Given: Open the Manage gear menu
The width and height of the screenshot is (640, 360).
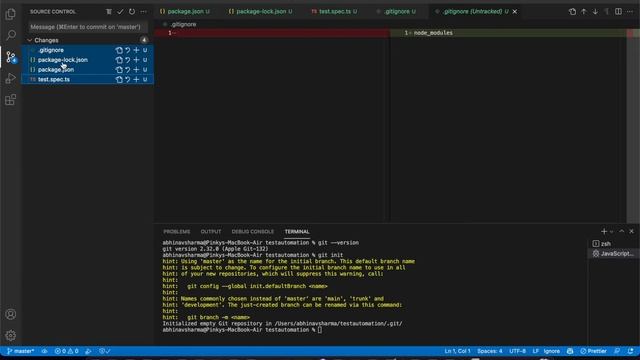Looking at the screenshot, I should 11,336.
